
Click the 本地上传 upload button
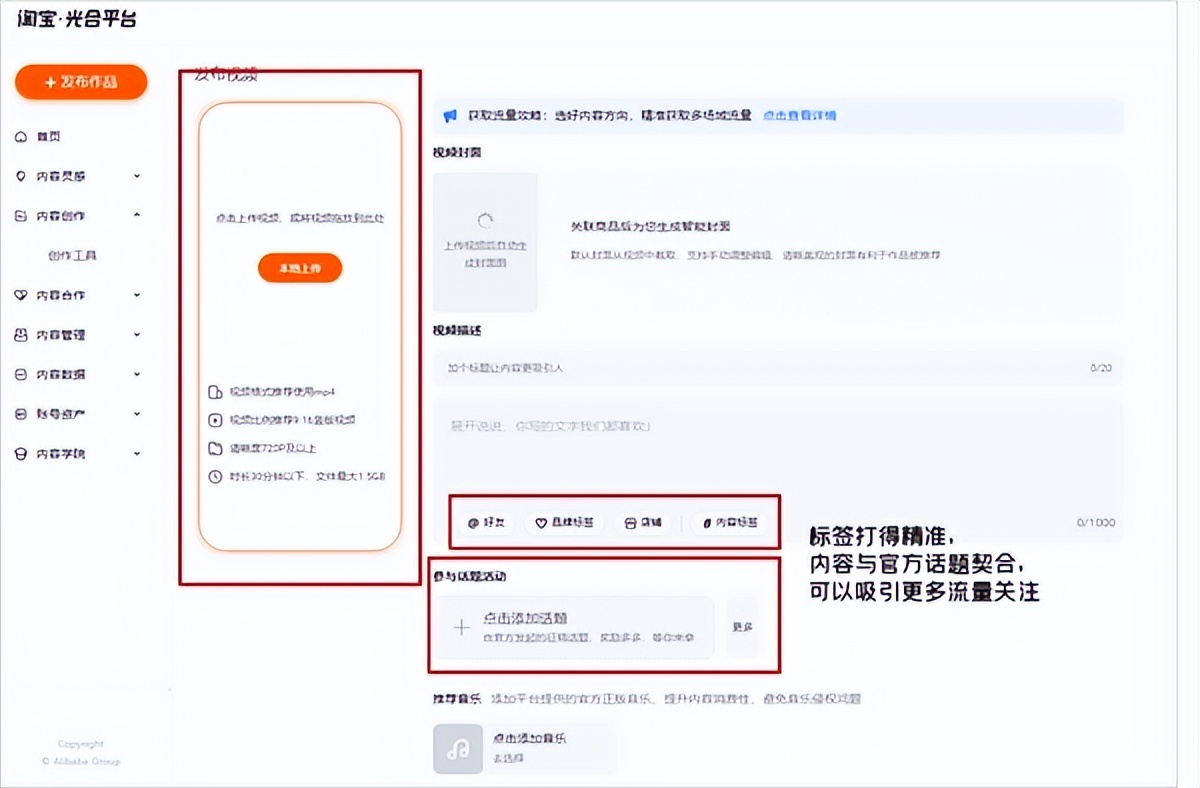click(299, 268)
